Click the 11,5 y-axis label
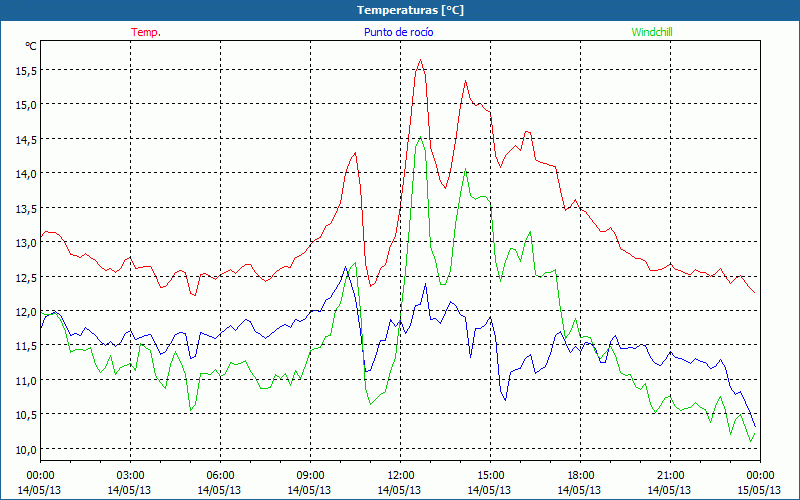This screenshot has height=500, width=800. point(26,346)
